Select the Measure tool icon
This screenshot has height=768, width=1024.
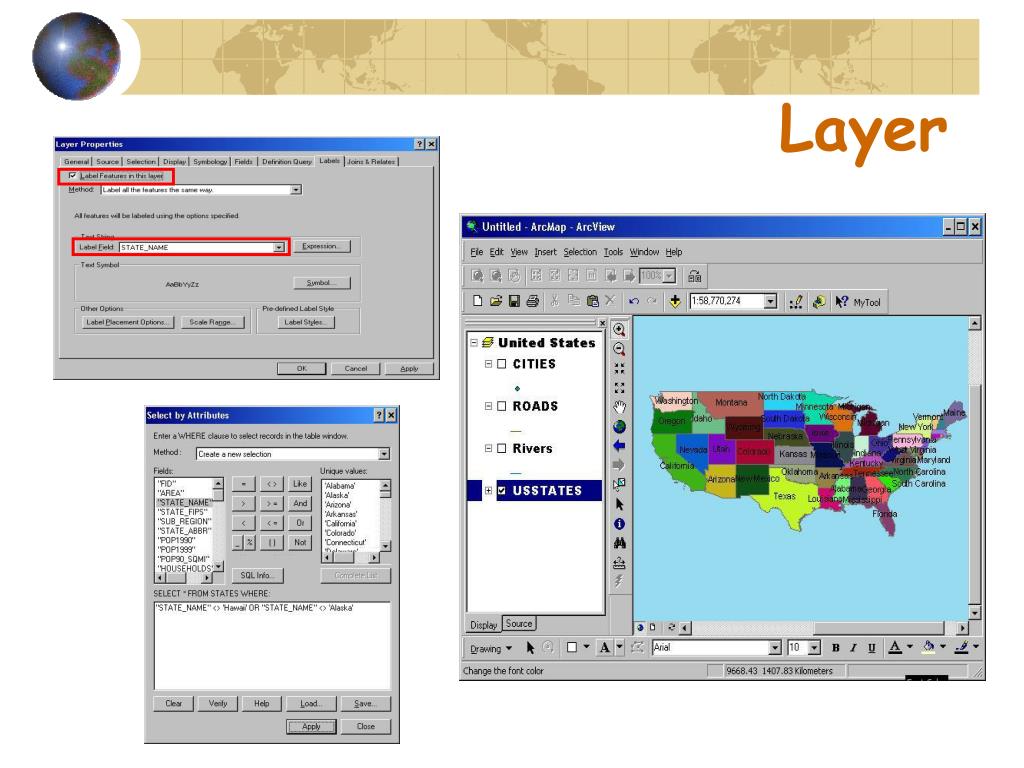[x=619, y=562]
